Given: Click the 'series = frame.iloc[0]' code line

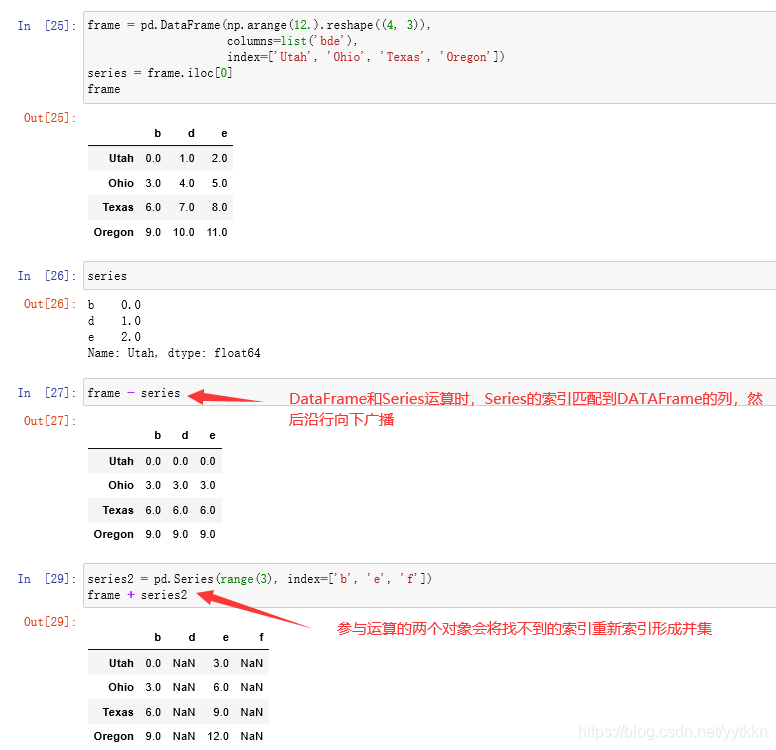Looking at the screenshot, I should [x=160, y=73].
